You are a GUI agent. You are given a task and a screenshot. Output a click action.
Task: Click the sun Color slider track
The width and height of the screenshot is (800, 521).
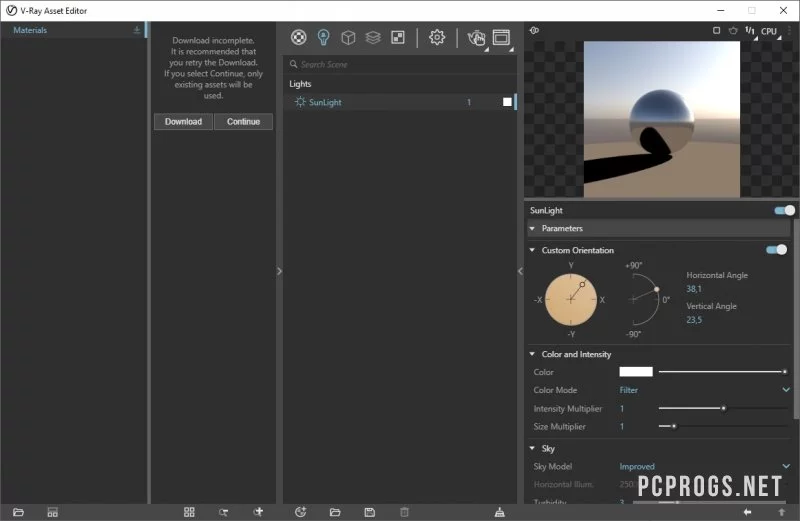pos(722,371)
